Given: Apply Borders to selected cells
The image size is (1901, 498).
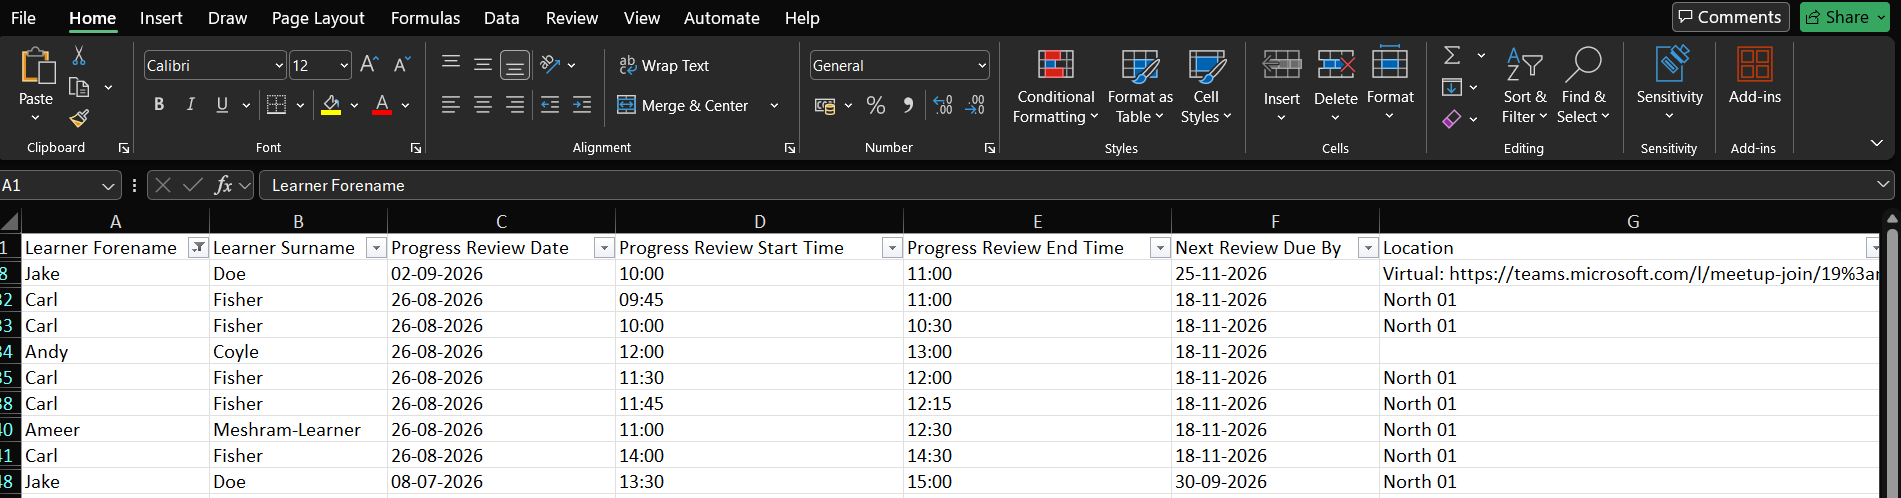Looking at the screenshot, I should [276, 104].
